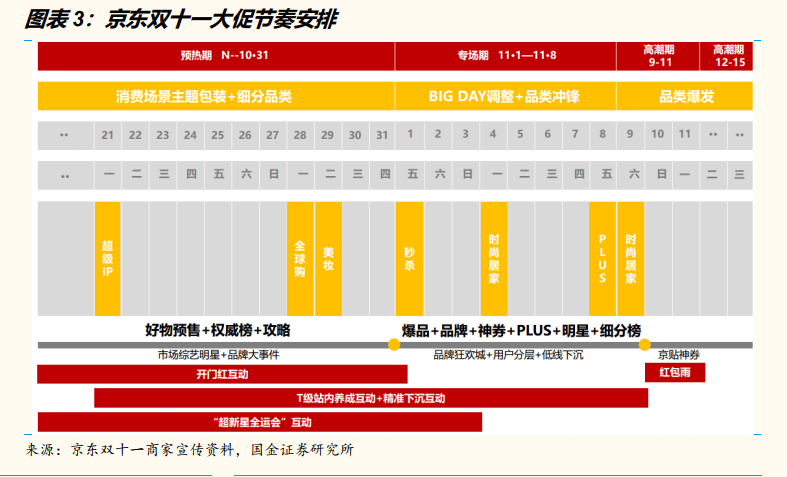Click the 高潮期 12-15 header cell
The height and width of the screenshot is (477, 787).
pos(726,56)
